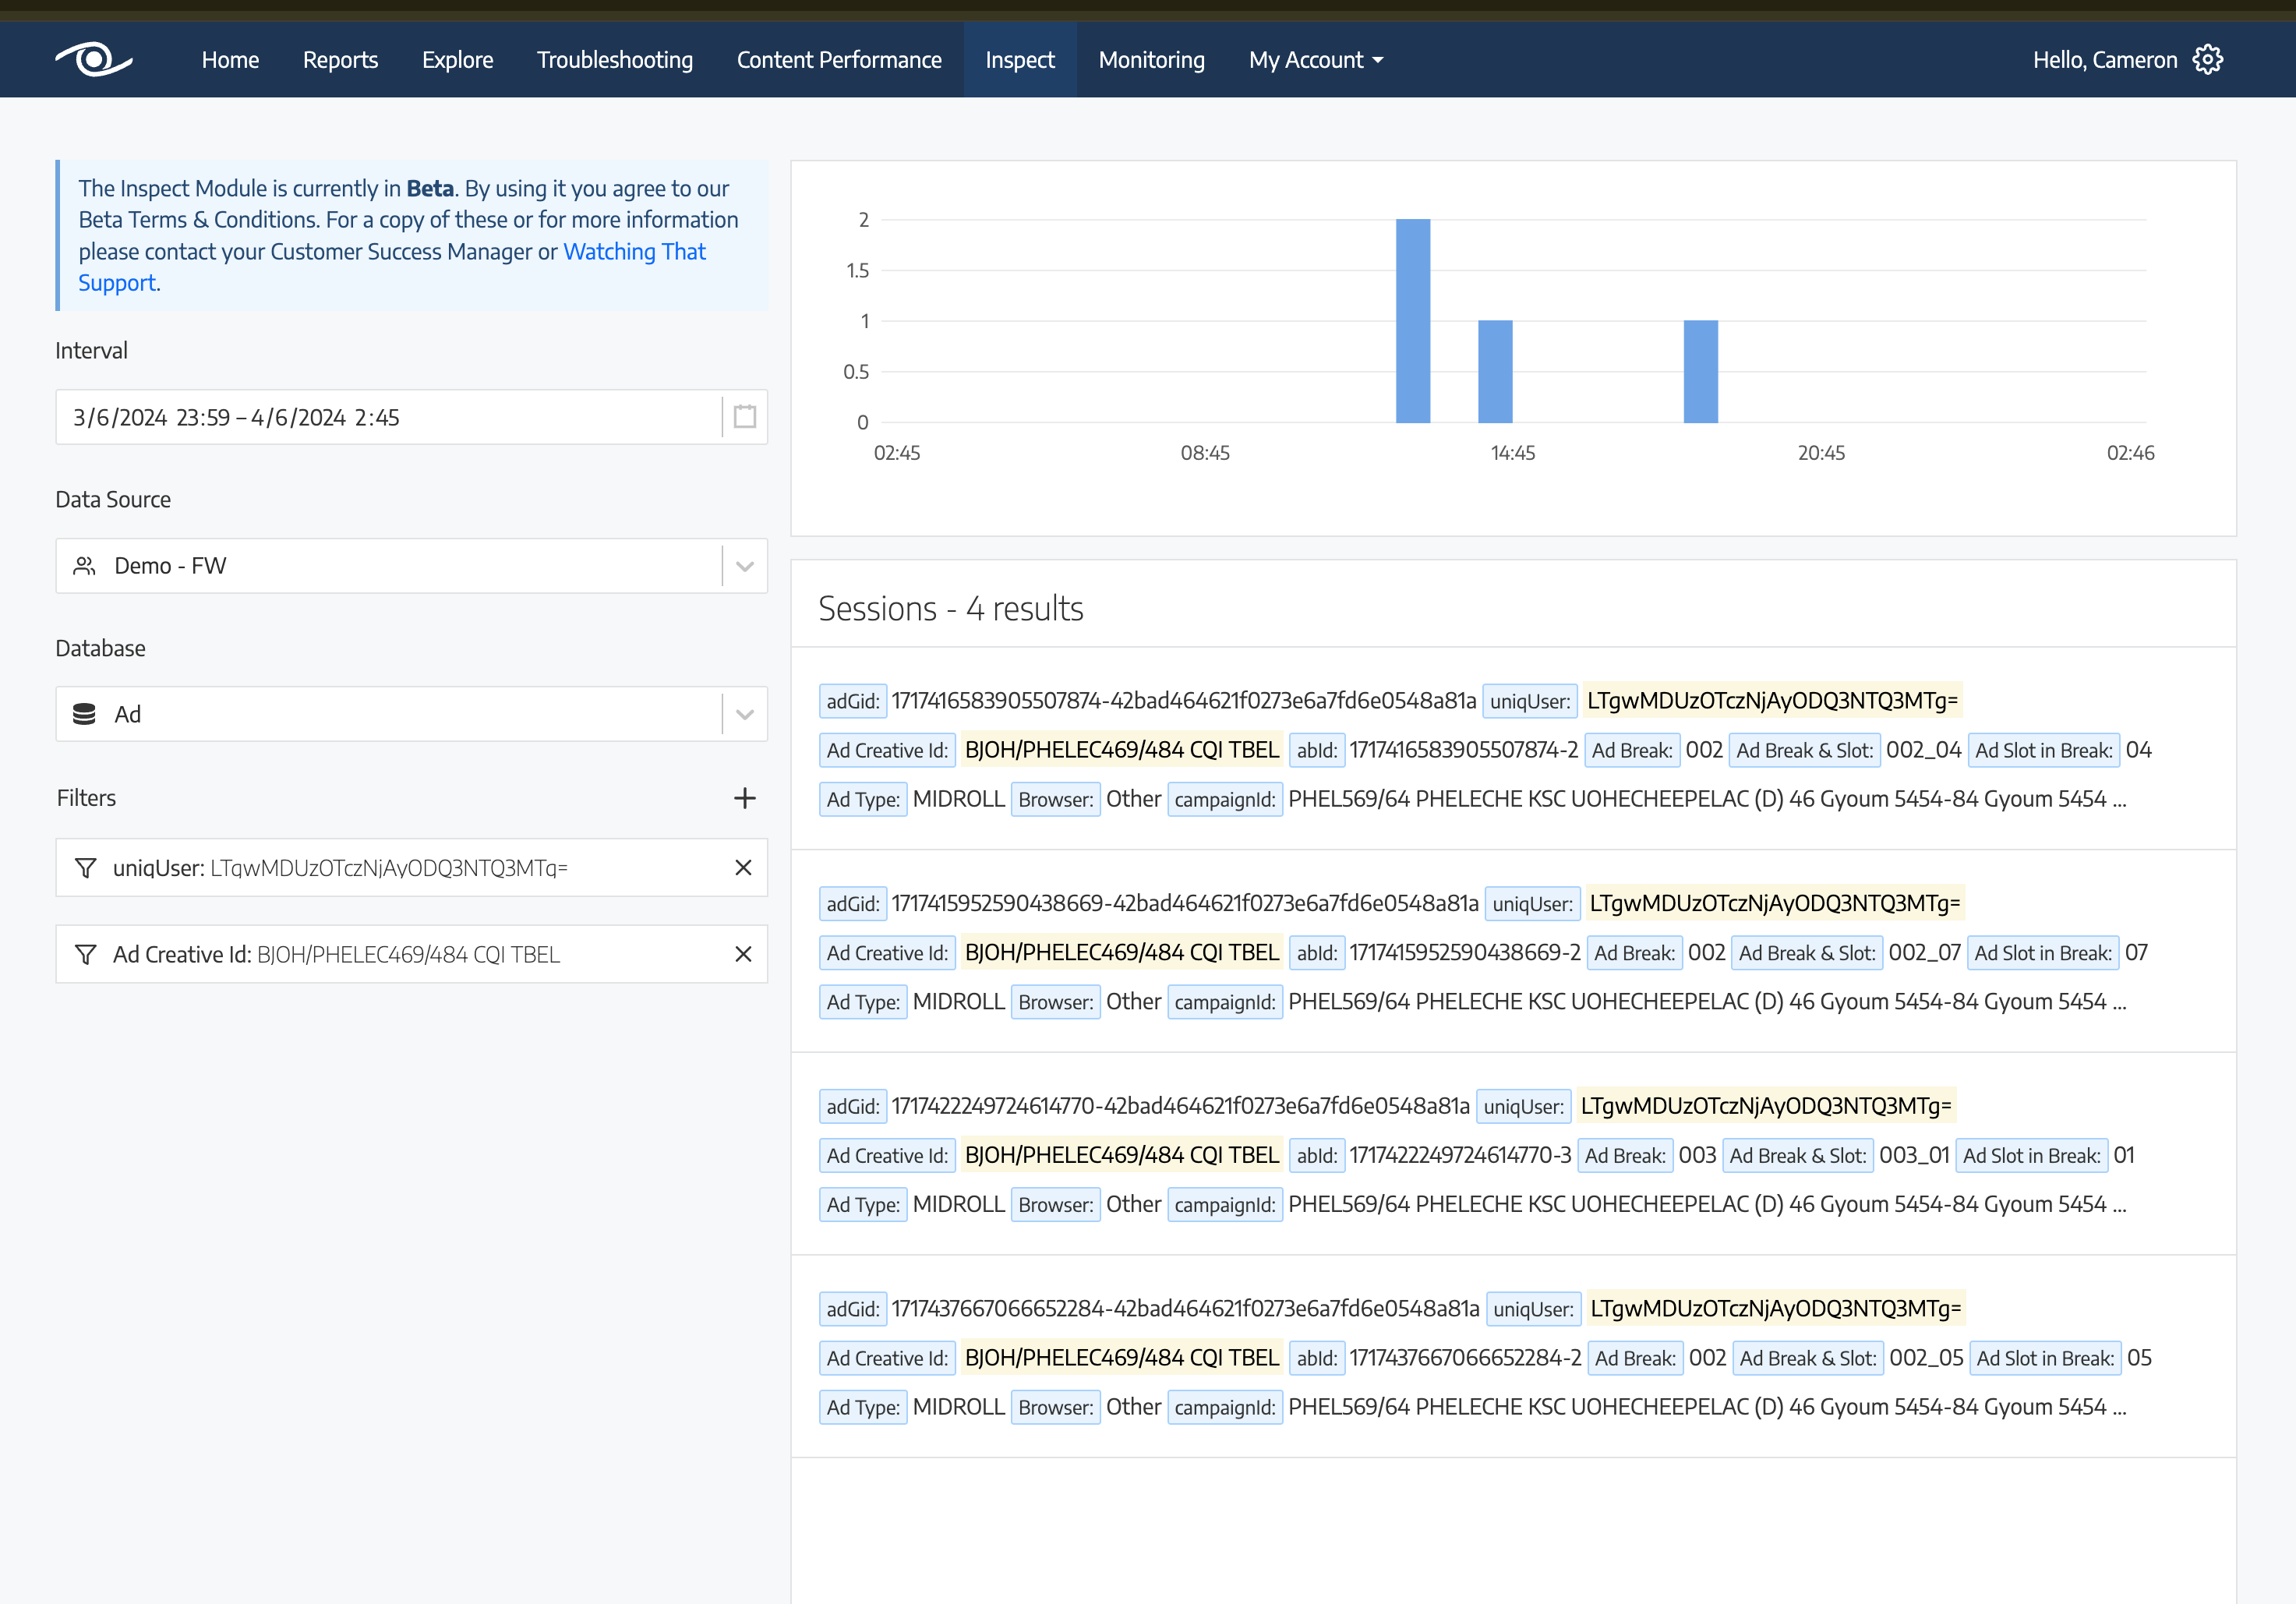Switch to the Explore page
Image resolution: width=2296 pixels, height=1604 pixels.
tap(457, 60)
